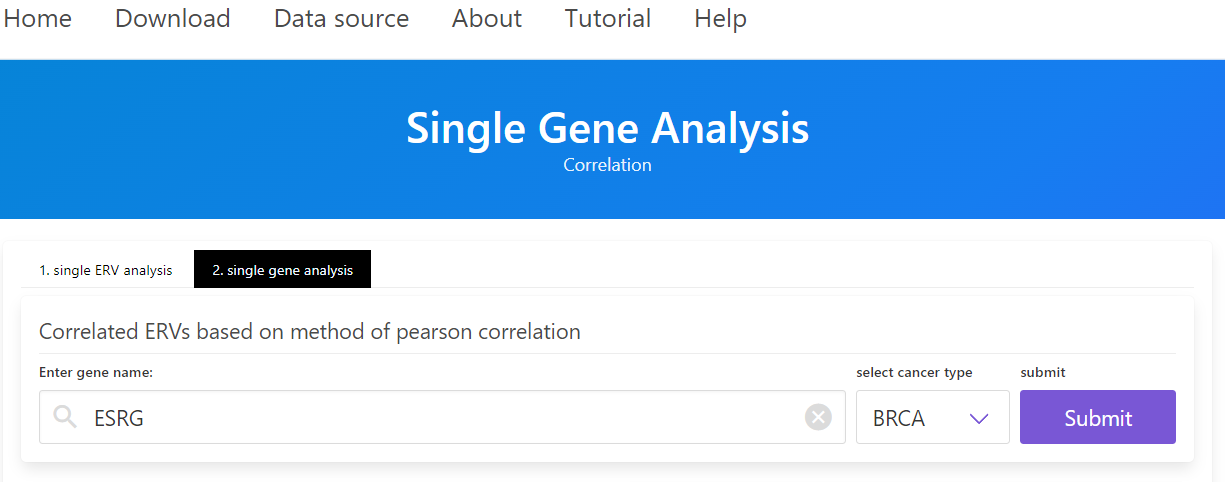Select the single gene analysis tab
1225x482 pixels.
click(x=282, y=270)
